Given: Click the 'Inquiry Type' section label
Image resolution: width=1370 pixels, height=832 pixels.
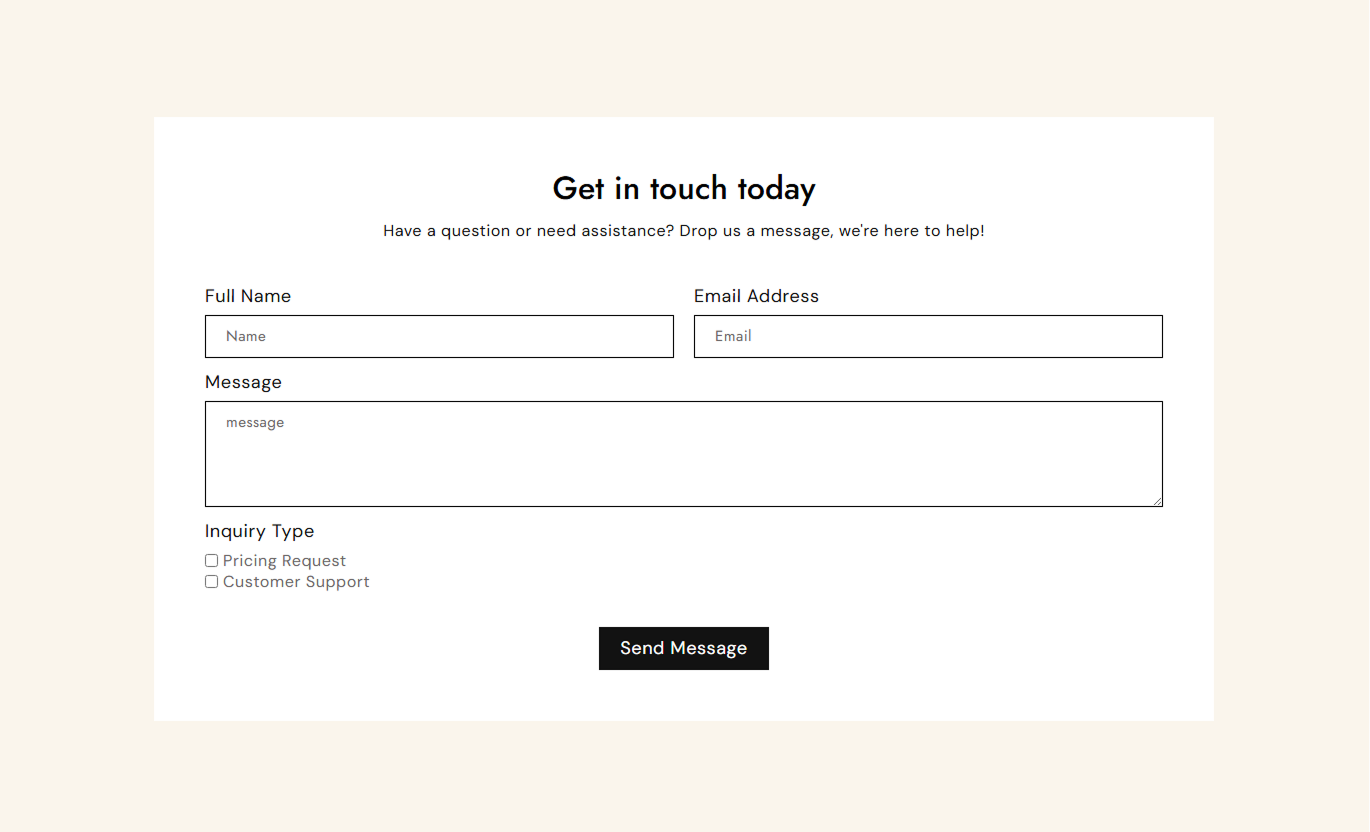Looking at the screenshot, I should point(259,531).
